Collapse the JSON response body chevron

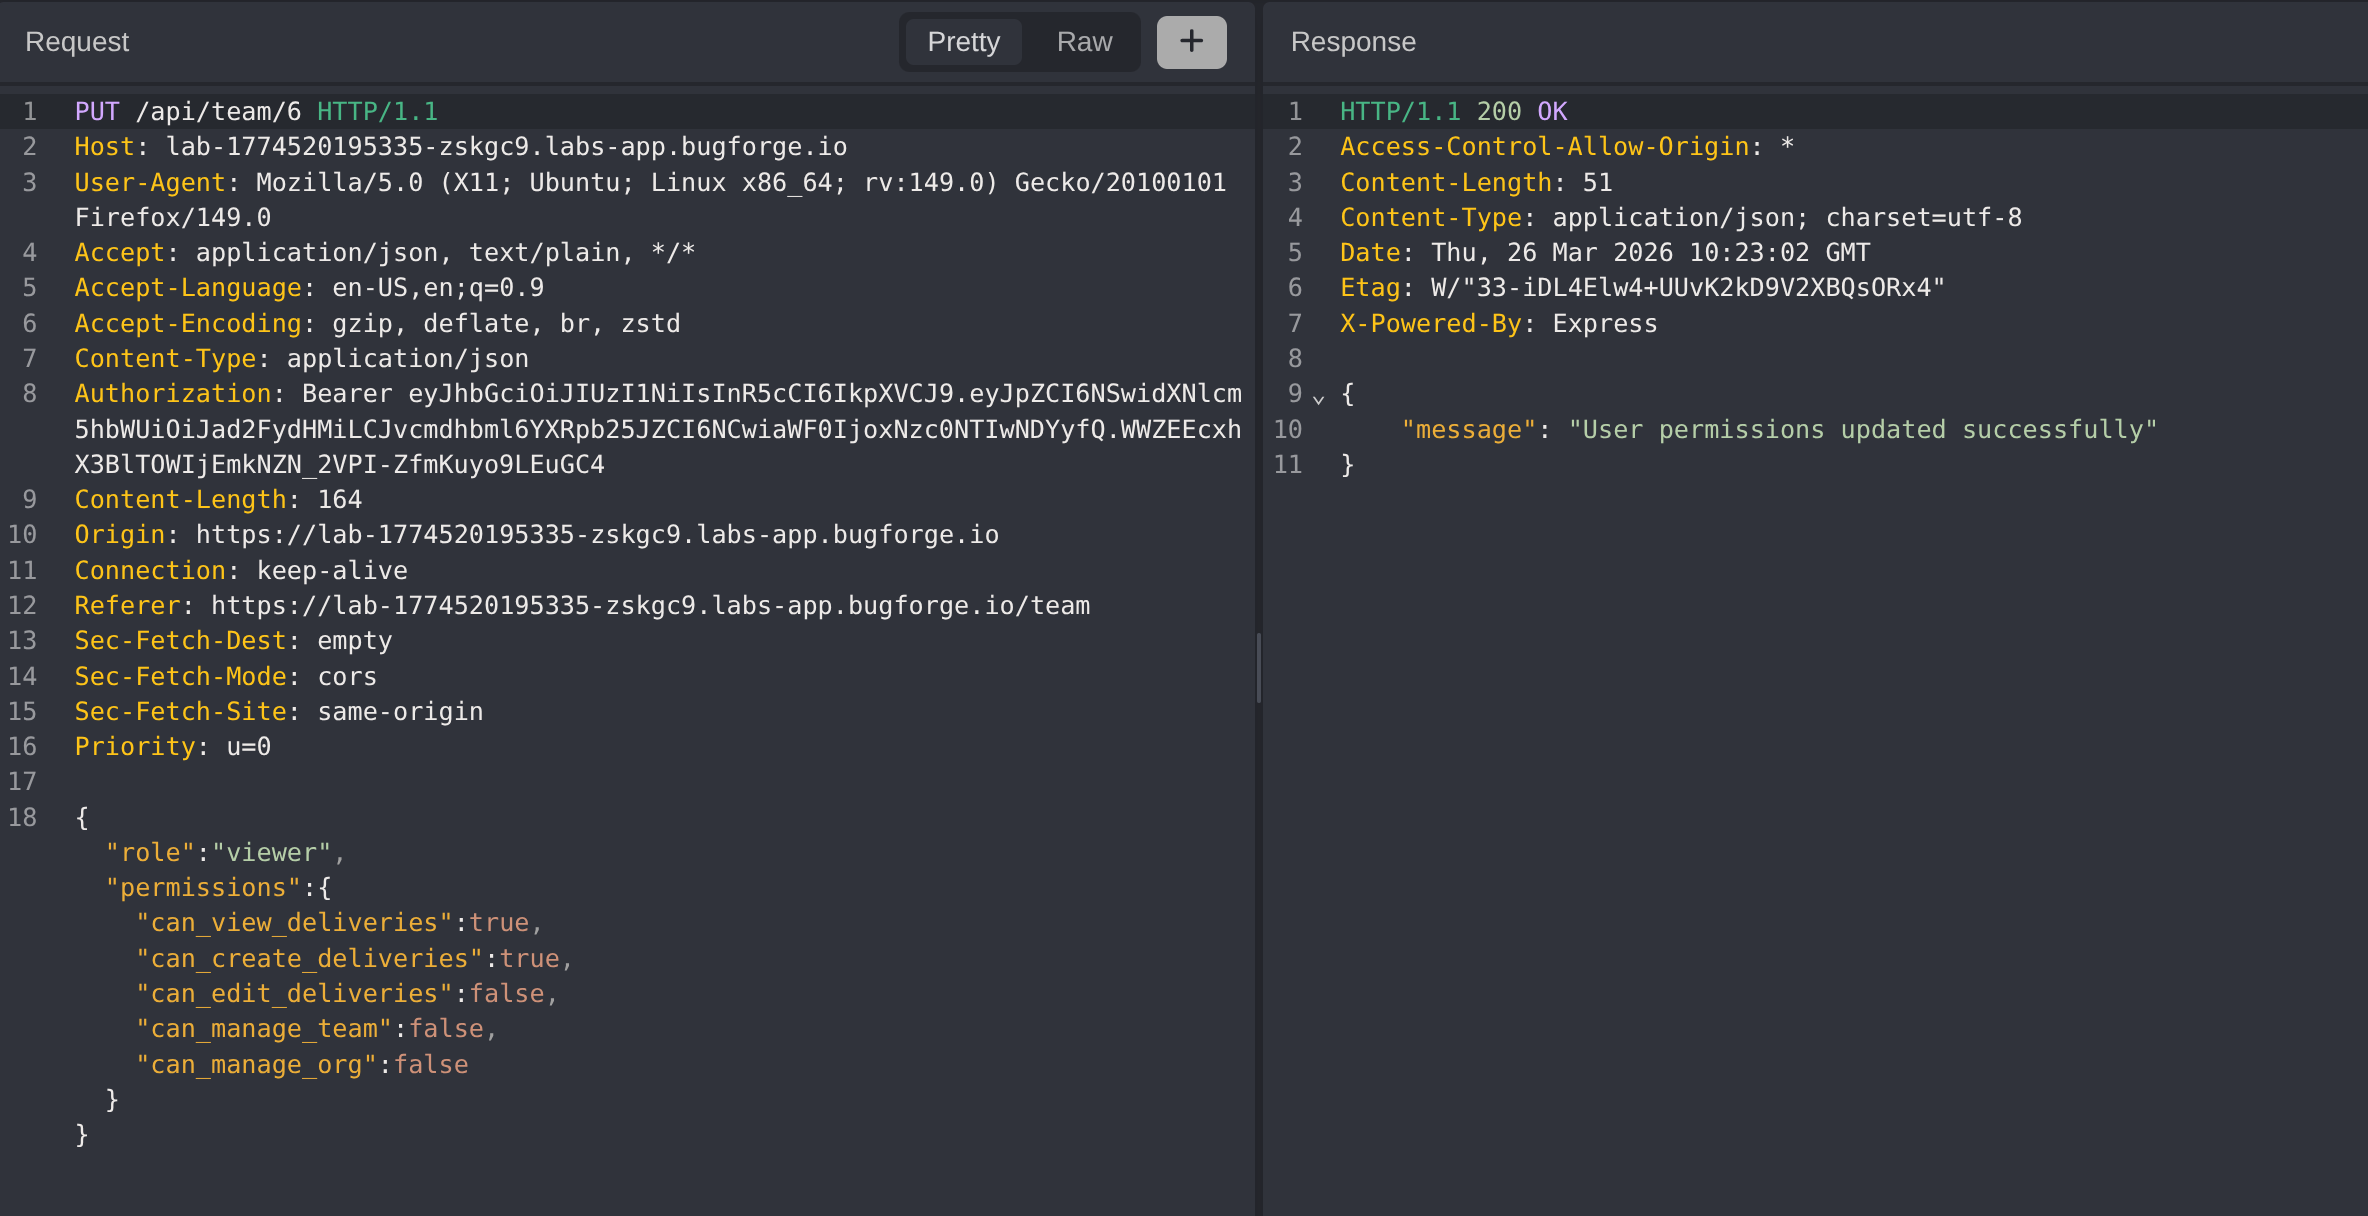click(x=1319, y=399)
